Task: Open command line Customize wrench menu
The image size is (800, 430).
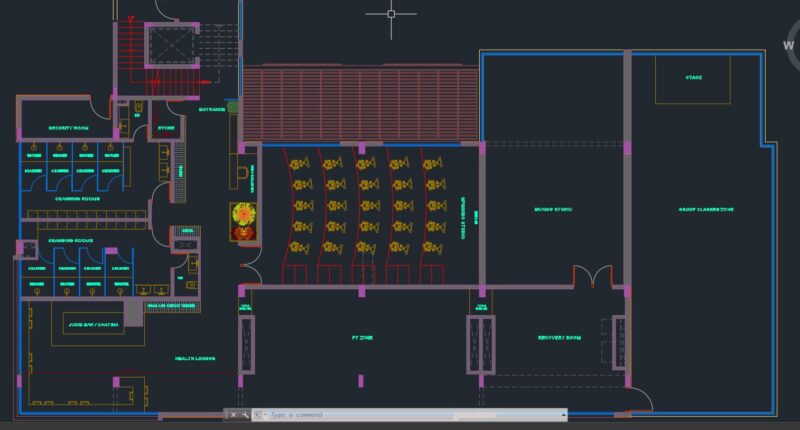Action: tap(245, 415)
